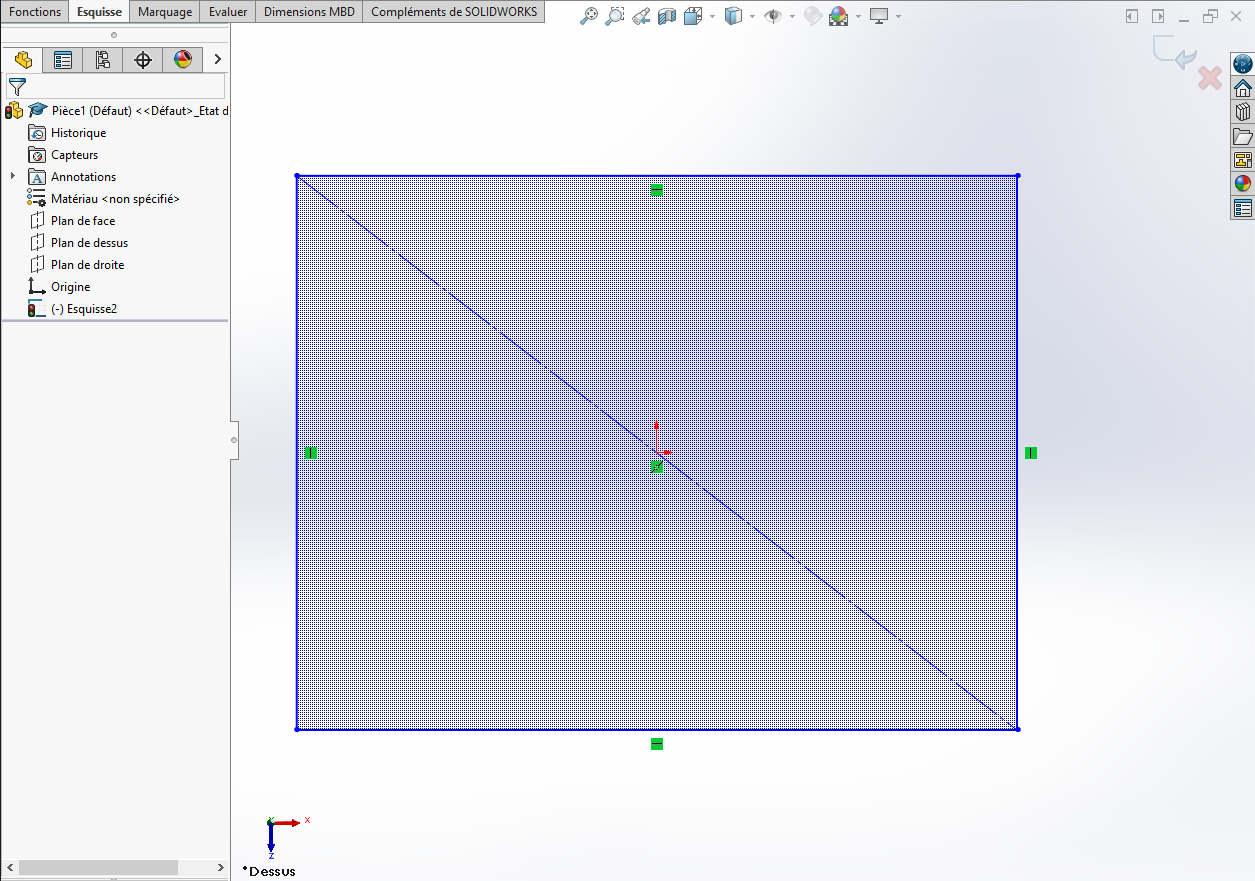
Task: Confirm and exit sketch using corner arrow
Action: coord(1173,52)
